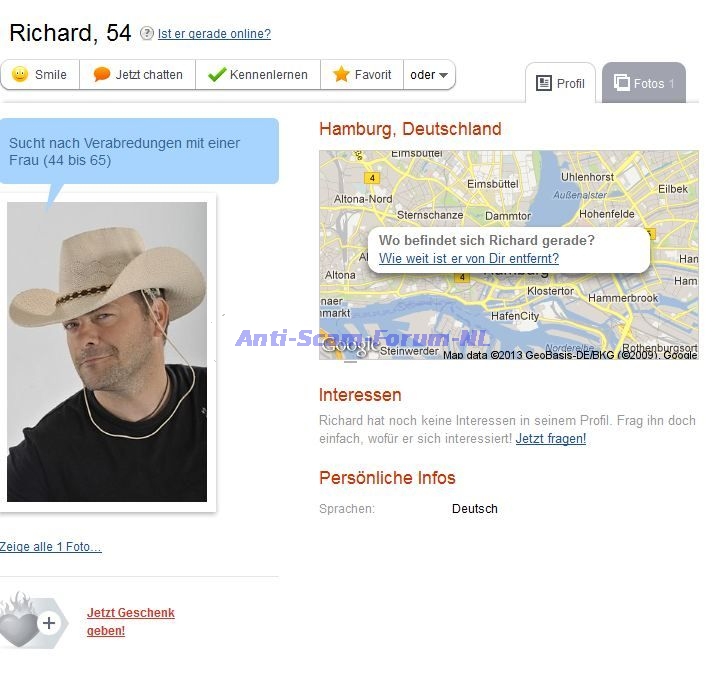The height and width of the screenshot is (675, 722).
Task: Click the Fotos tab stacked pictures icon
Action: (x=622, y=83)
